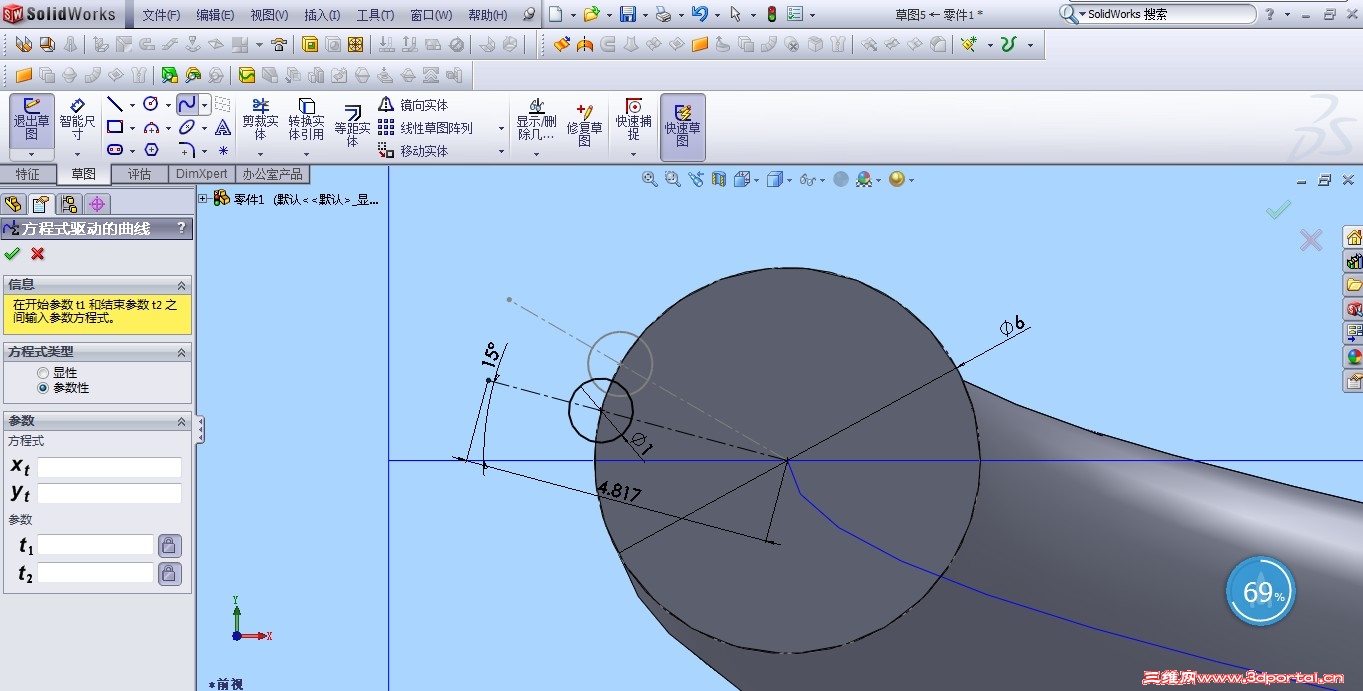Select the Line sketch tool
1363x691 pixels.
(x=116, y=104)
